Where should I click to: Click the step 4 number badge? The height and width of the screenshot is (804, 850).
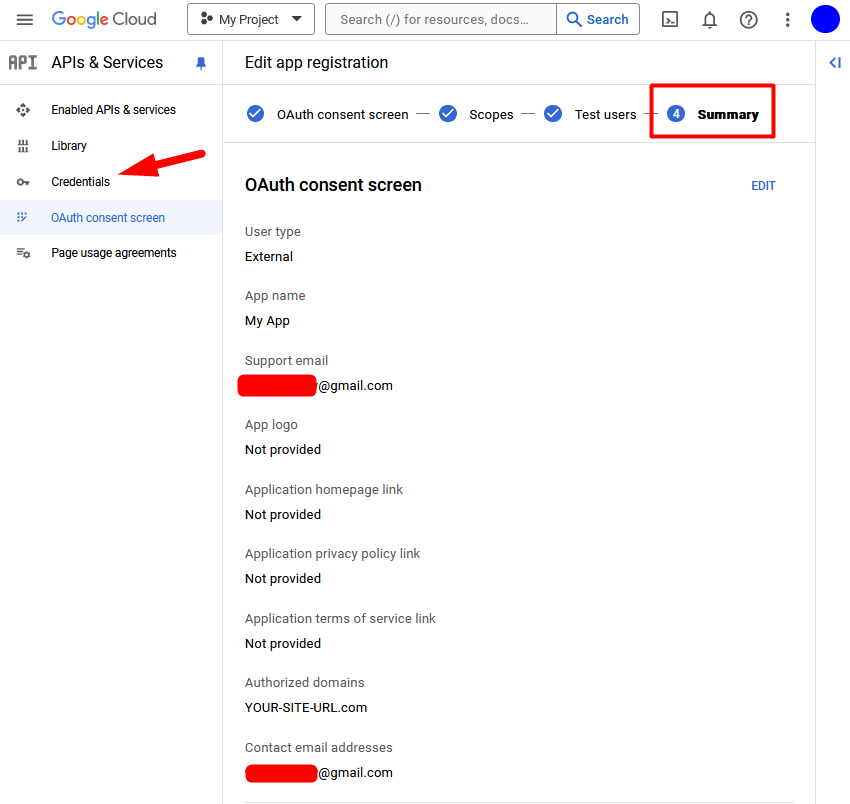coord(676,114)
